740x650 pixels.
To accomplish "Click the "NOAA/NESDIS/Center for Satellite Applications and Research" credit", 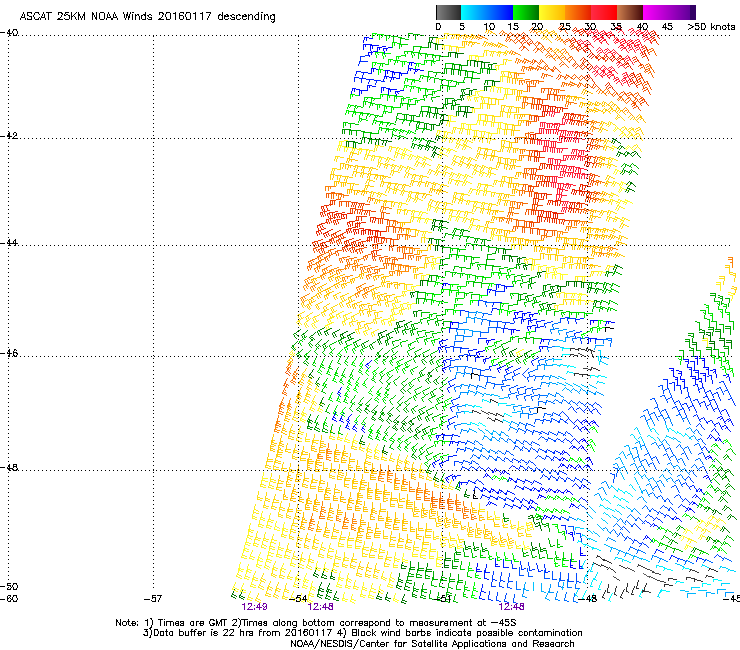I will pos(432,644).
